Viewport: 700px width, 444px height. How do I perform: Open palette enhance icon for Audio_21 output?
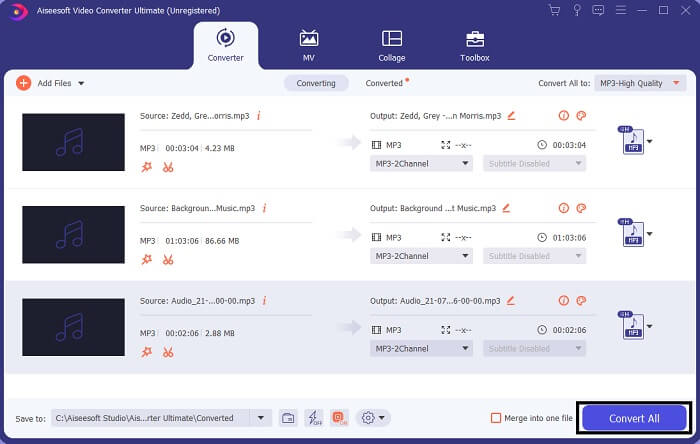(581, 300)
